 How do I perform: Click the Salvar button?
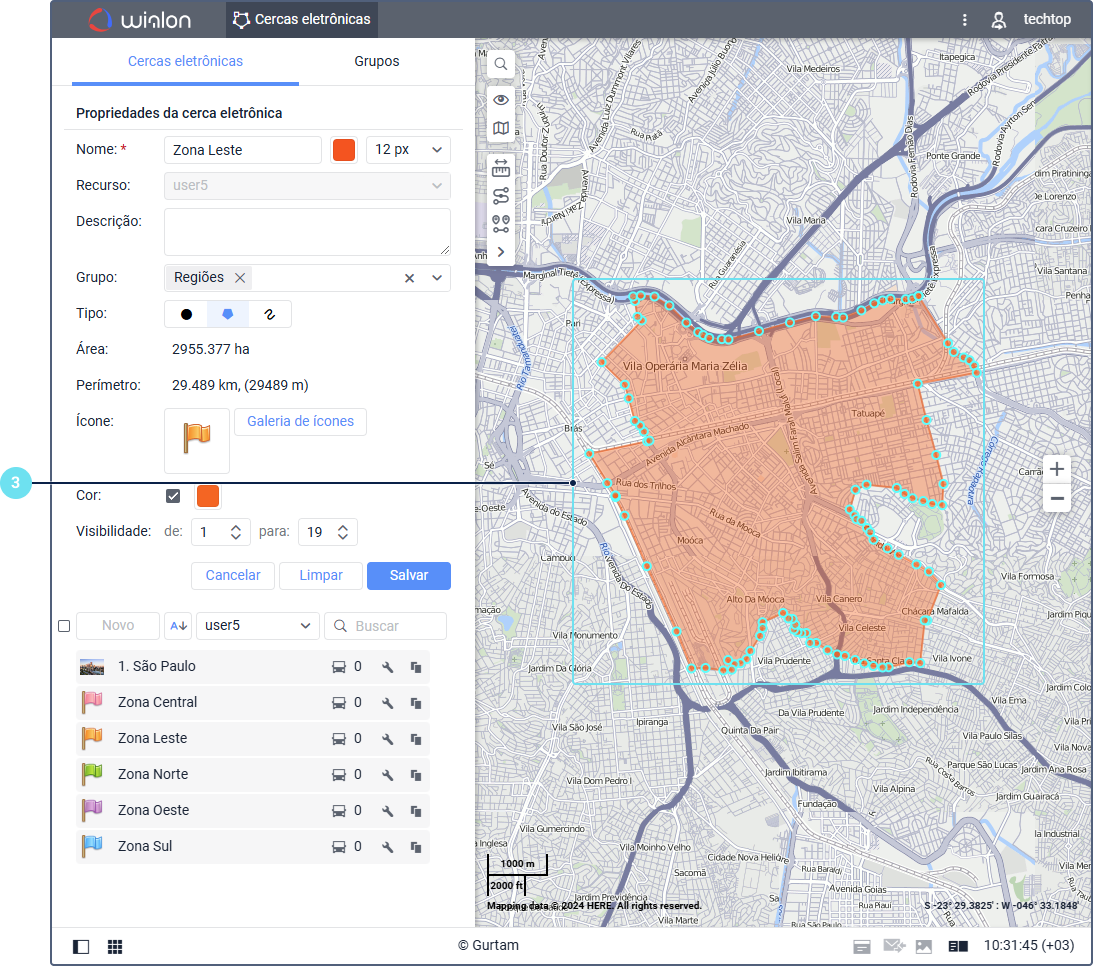pos(408,576)
